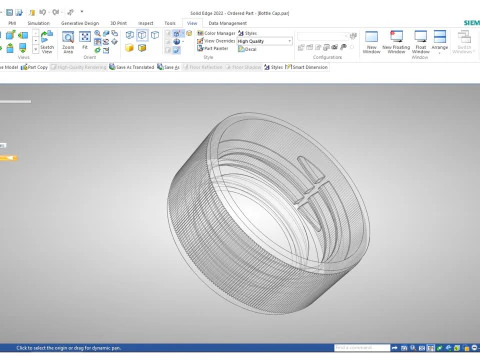480x360 pixels.
Task: Click the arrow icon beside the command finder
Action: click(x=395, y=348)
